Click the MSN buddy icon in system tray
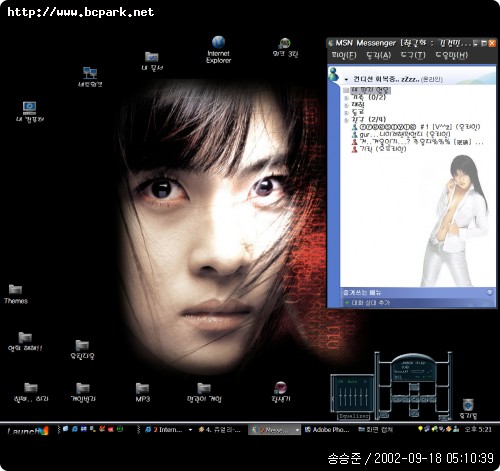The width and height of the screenshot is (500, 471). (456, 429)
